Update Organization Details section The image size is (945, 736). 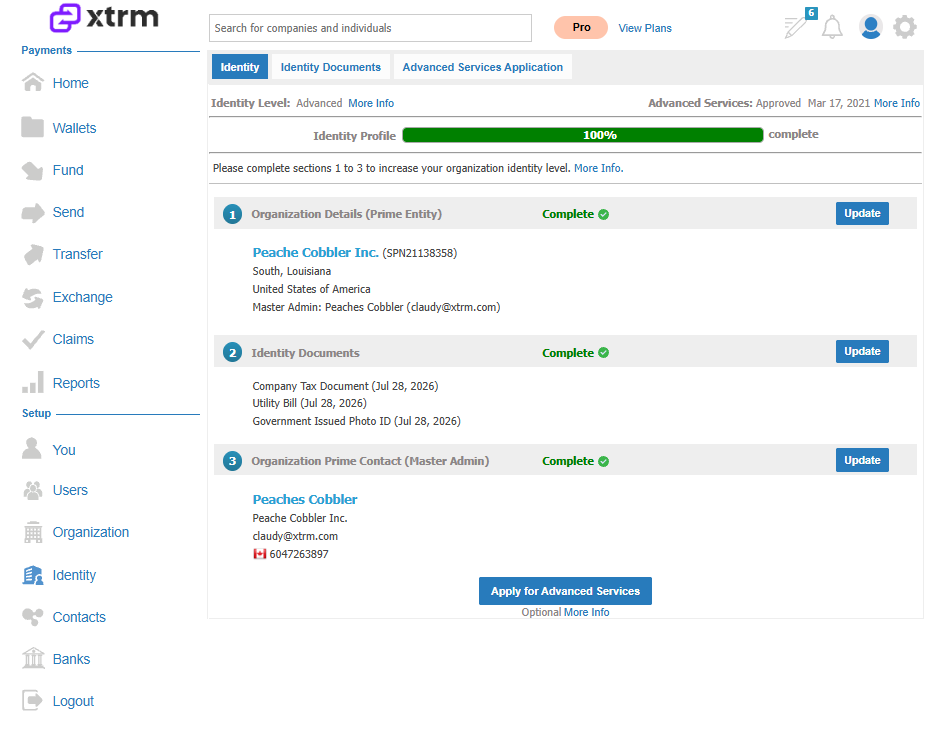click(x=862, y=213)
